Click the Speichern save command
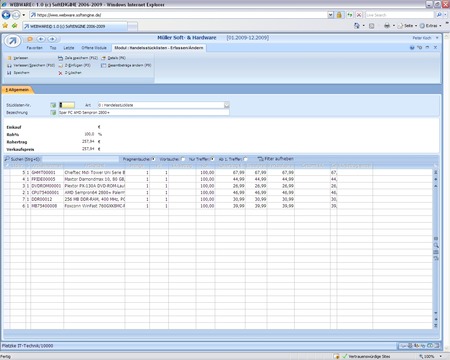 click(18, 73)
